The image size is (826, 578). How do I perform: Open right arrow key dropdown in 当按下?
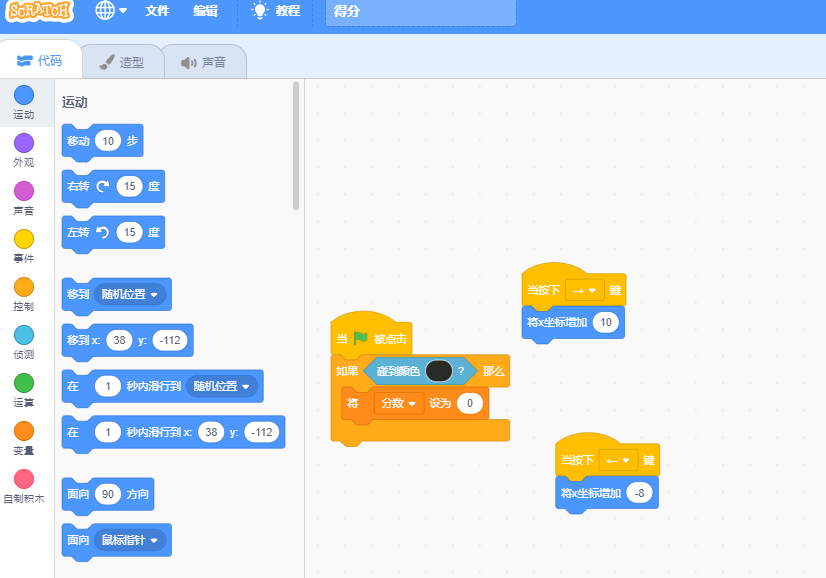(x=585, y=290)
